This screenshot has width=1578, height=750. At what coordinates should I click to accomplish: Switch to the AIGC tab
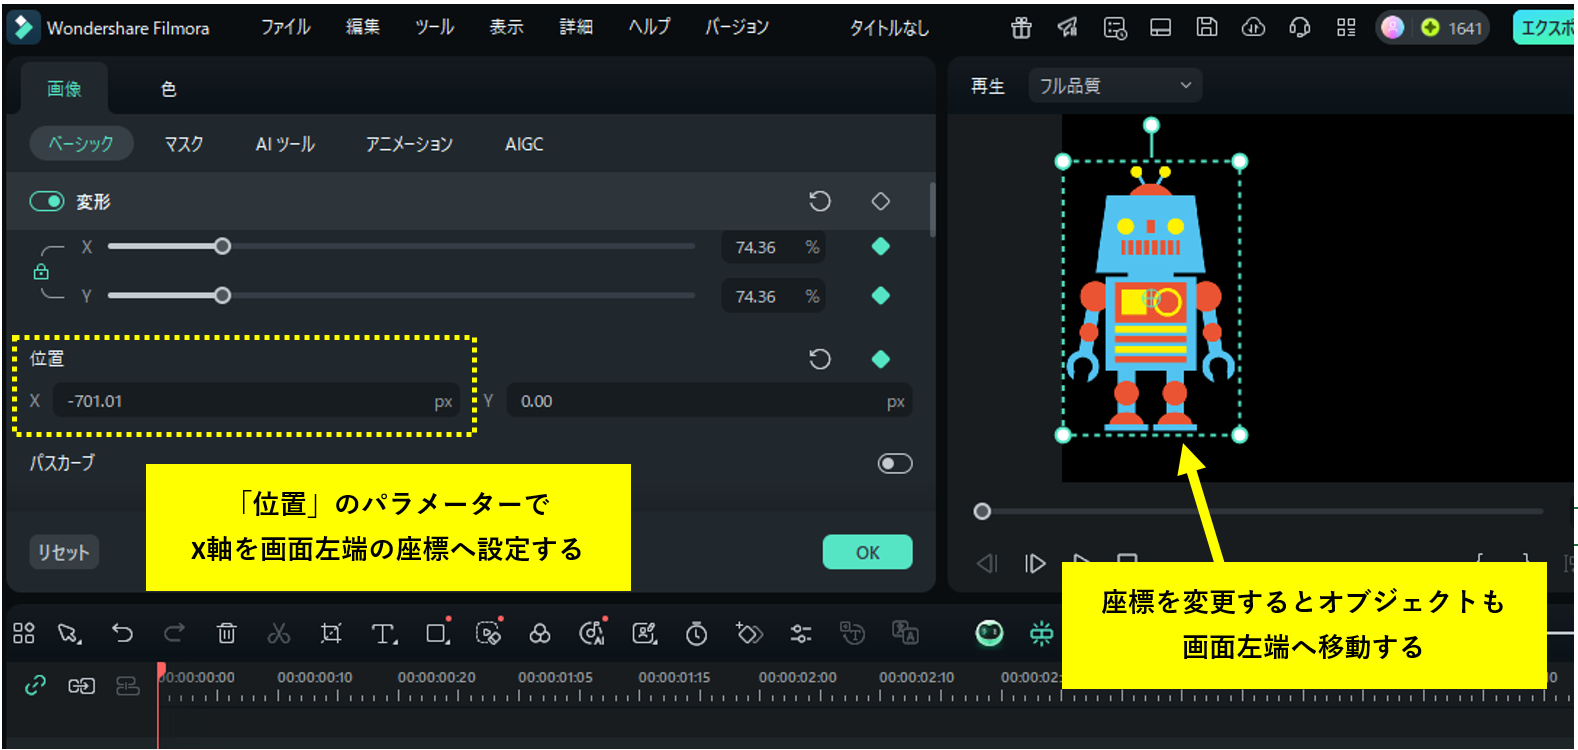coord(524,144)
